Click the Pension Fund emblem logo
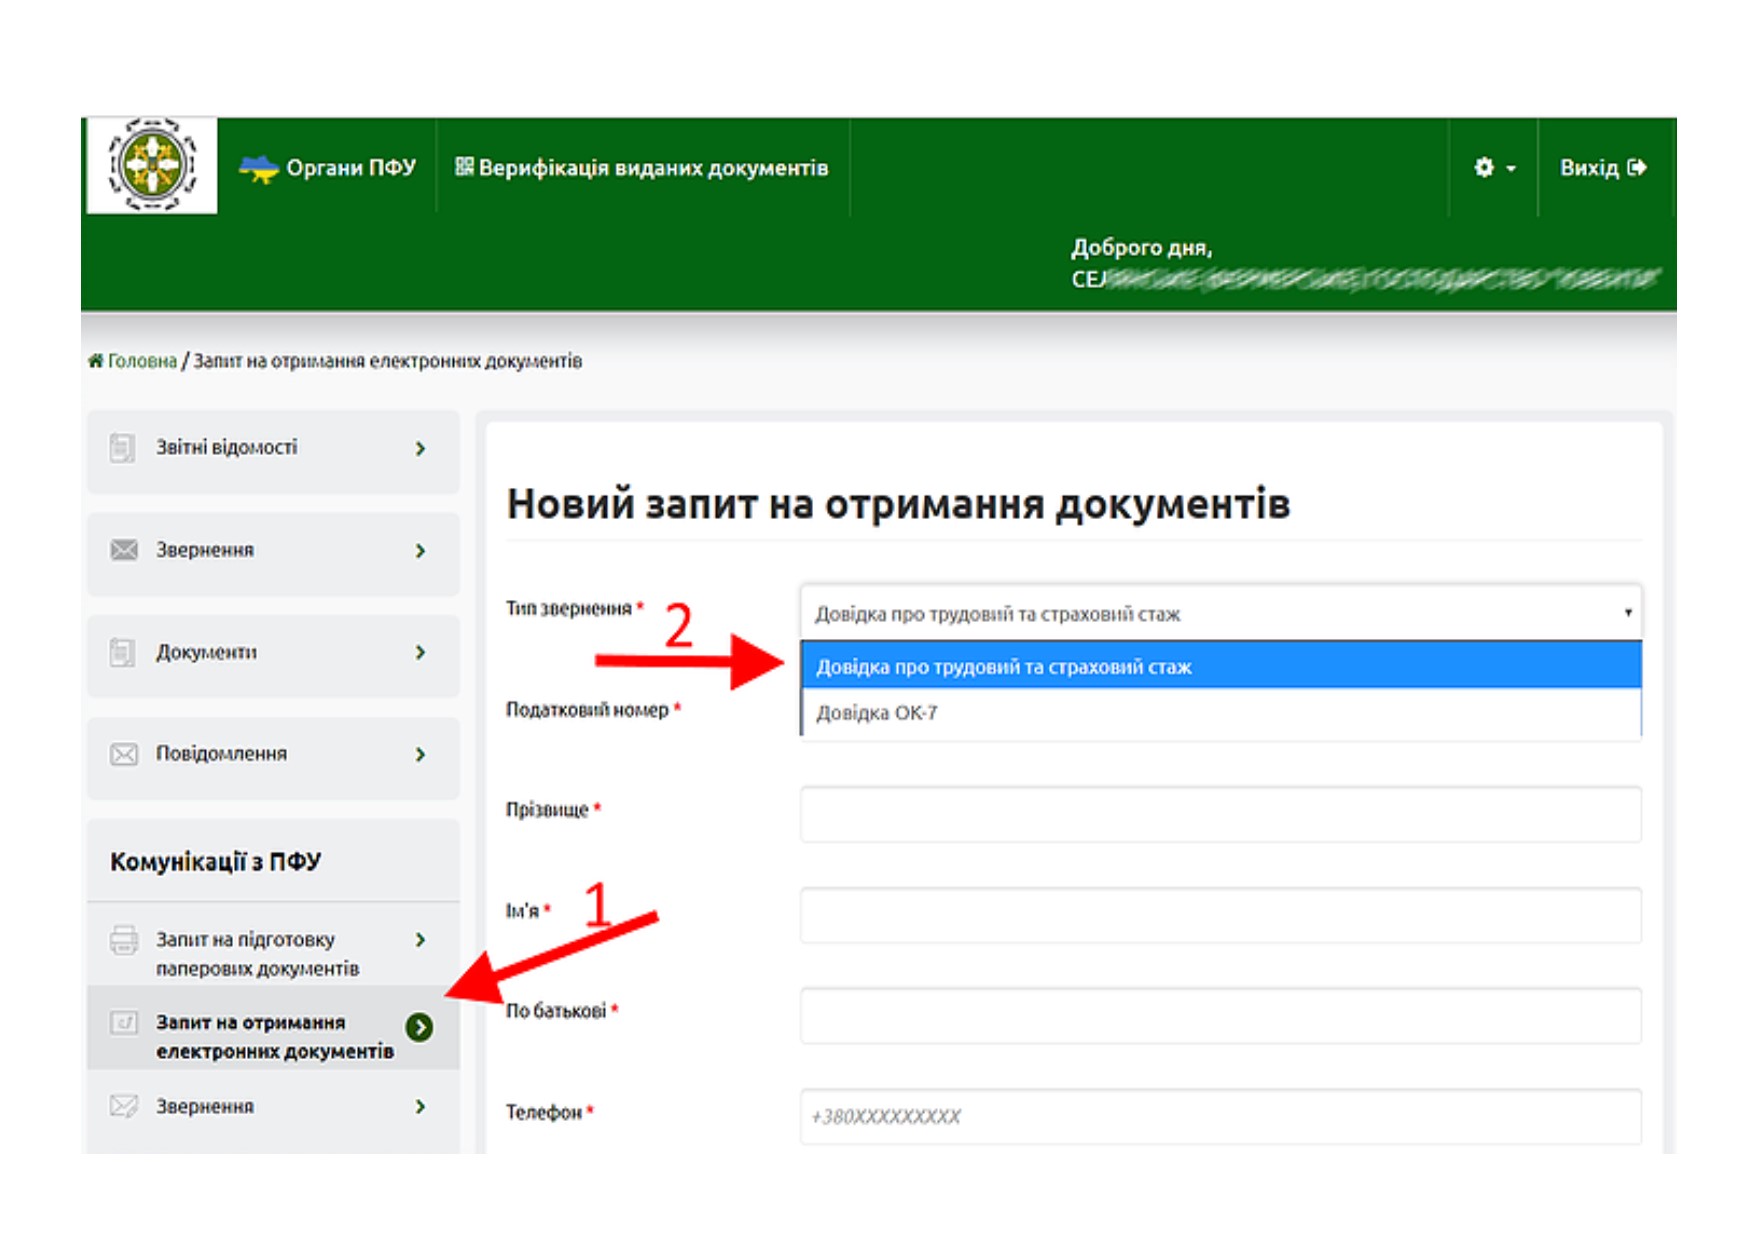The height and width of the screenshot is (1240, 1754). point(151,165)
